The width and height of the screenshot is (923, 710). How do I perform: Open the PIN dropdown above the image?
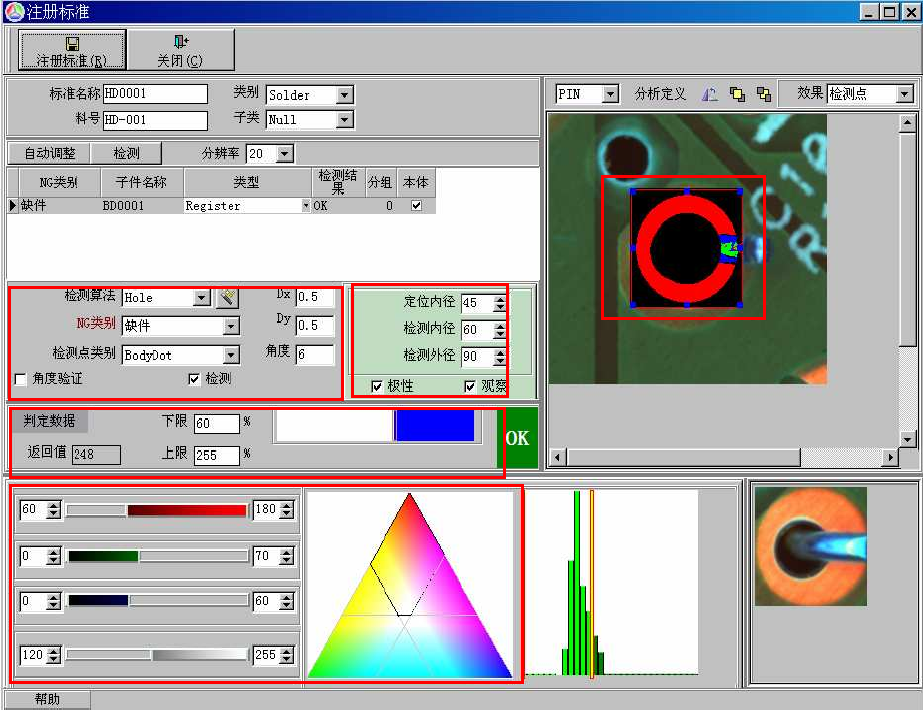tap(610, 94)
